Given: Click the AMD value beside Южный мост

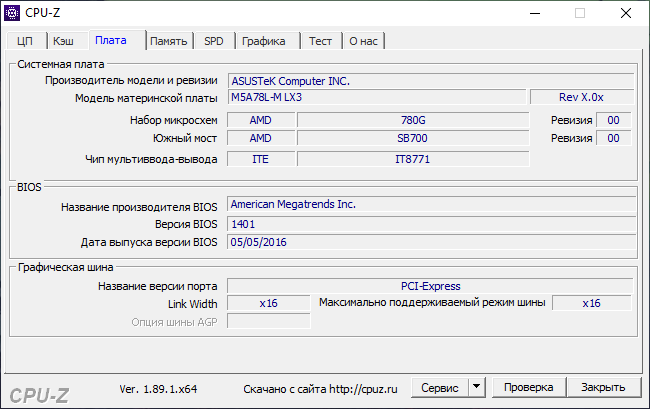Looking at the screenshot, I should click(261, 138).
